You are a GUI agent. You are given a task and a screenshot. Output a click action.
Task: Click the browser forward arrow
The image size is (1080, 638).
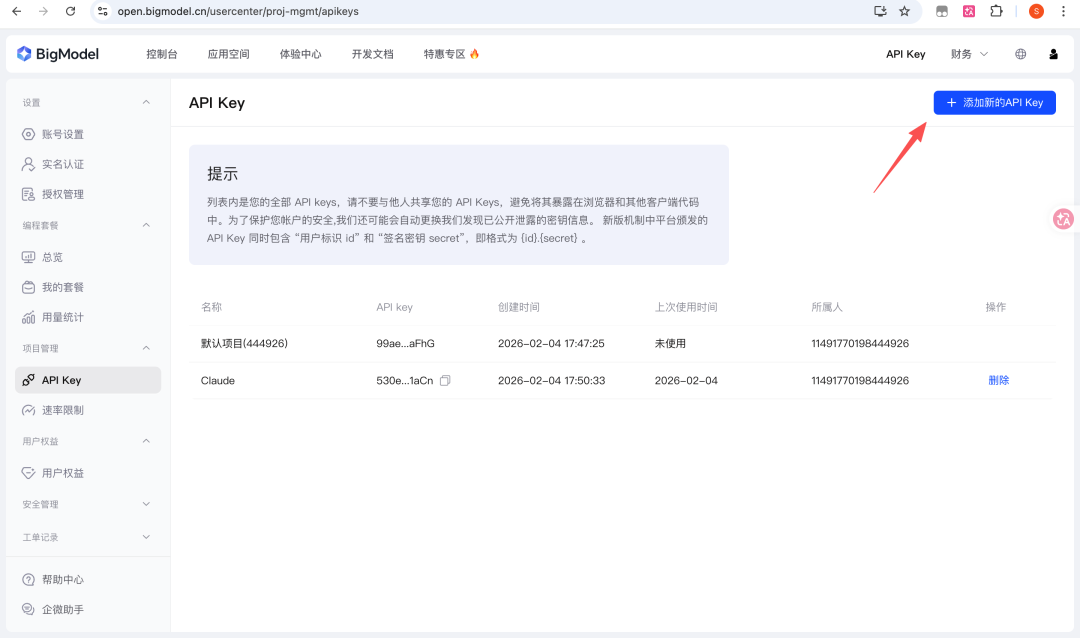pos(43,11)
